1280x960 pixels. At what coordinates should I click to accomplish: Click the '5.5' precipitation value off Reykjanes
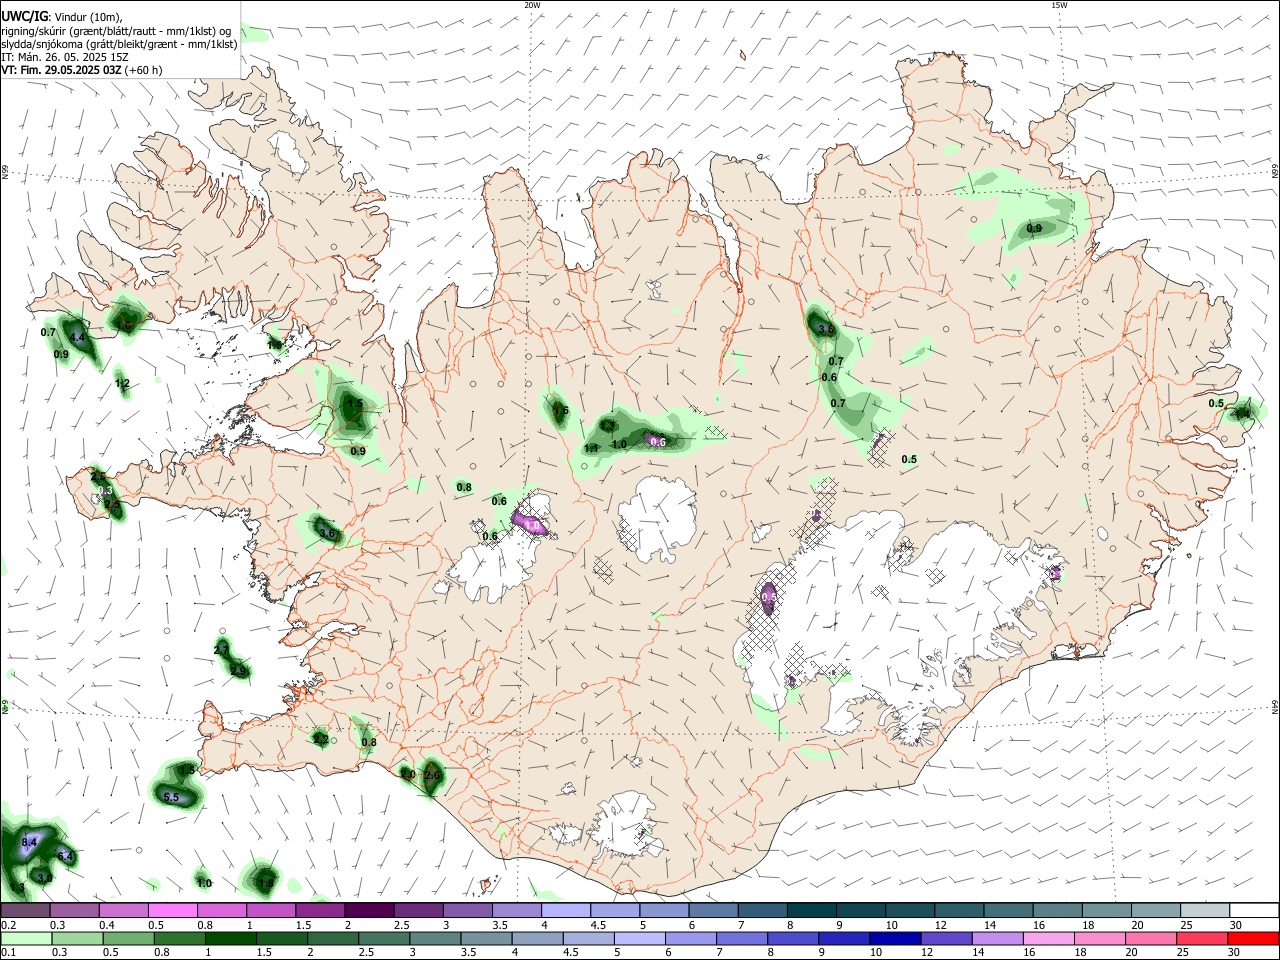(x=170, y=797)
